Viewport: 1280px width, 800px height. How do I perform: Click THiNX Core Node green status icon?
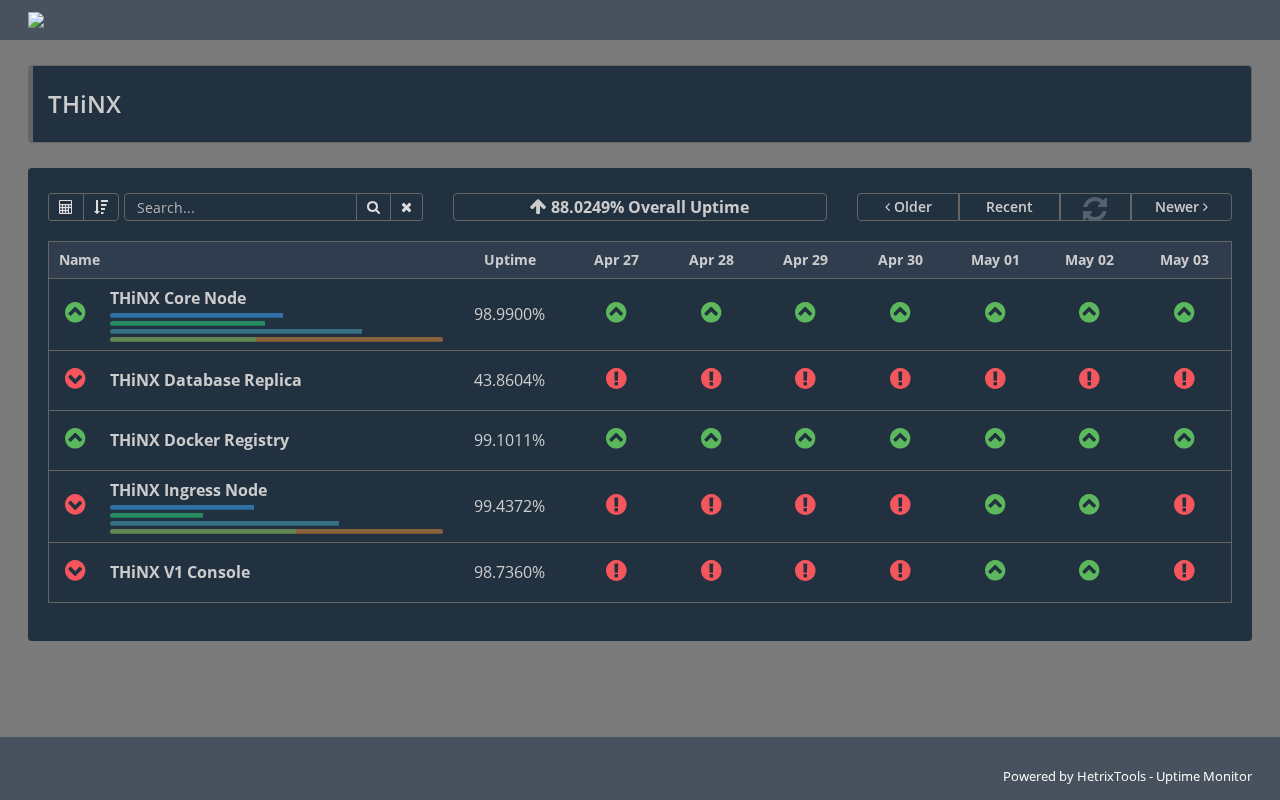click(75, 312)
